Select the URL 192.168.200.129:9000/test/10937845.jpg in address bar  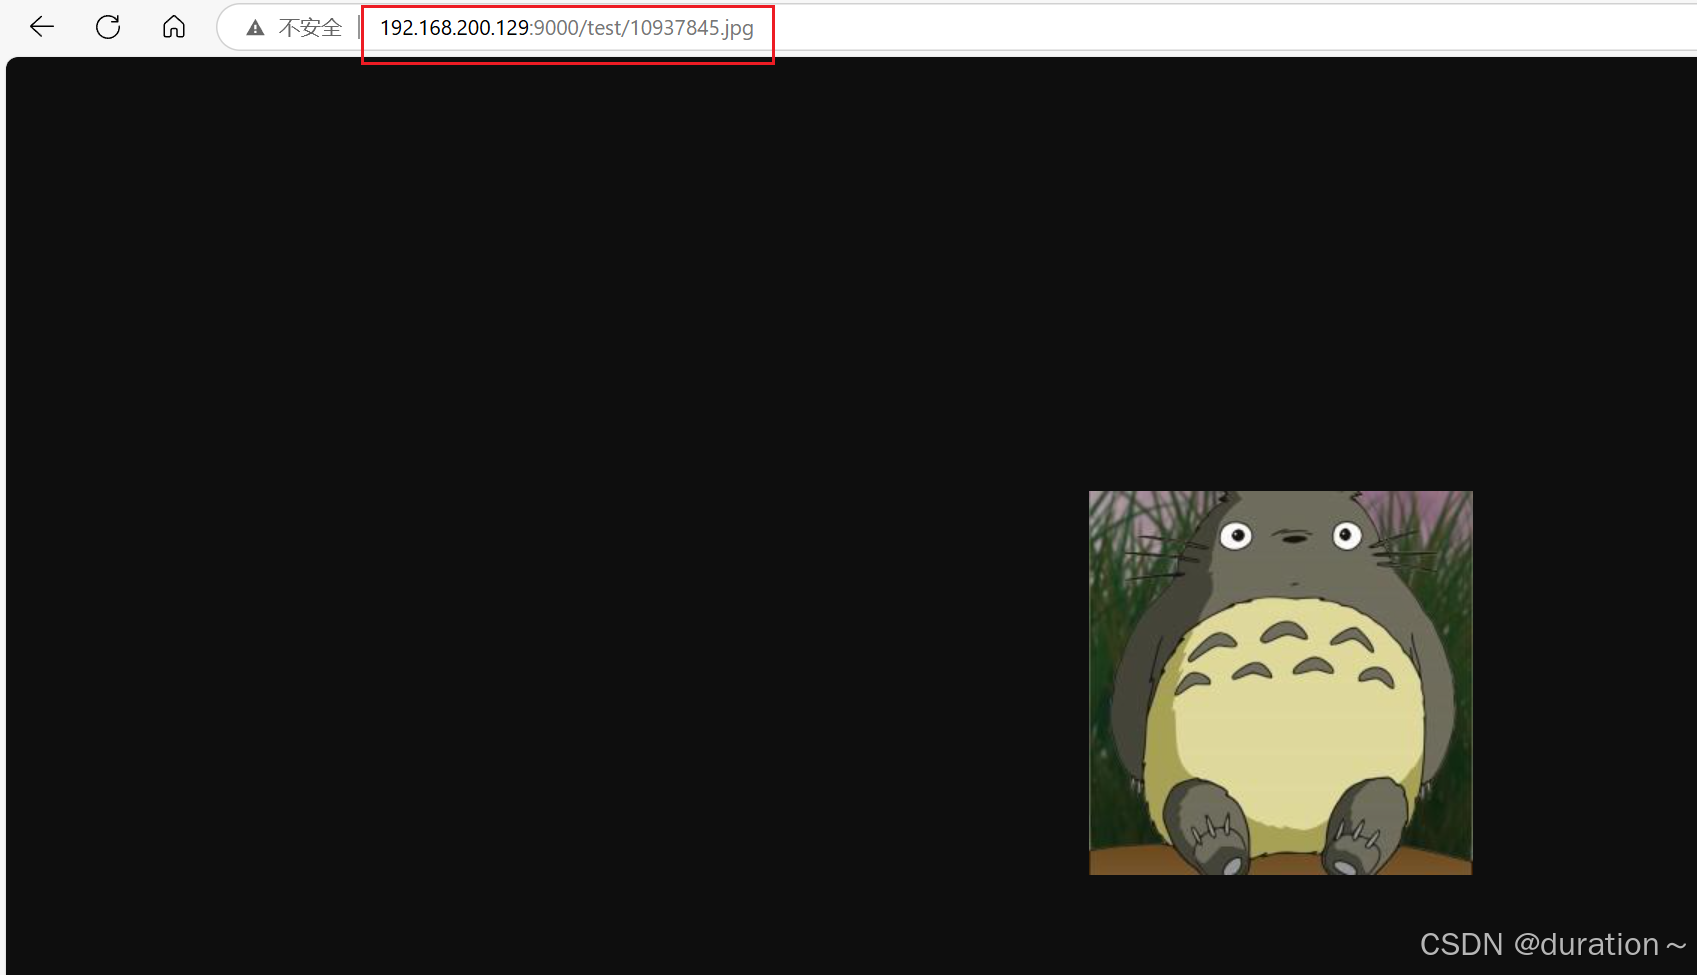point(567,28)
